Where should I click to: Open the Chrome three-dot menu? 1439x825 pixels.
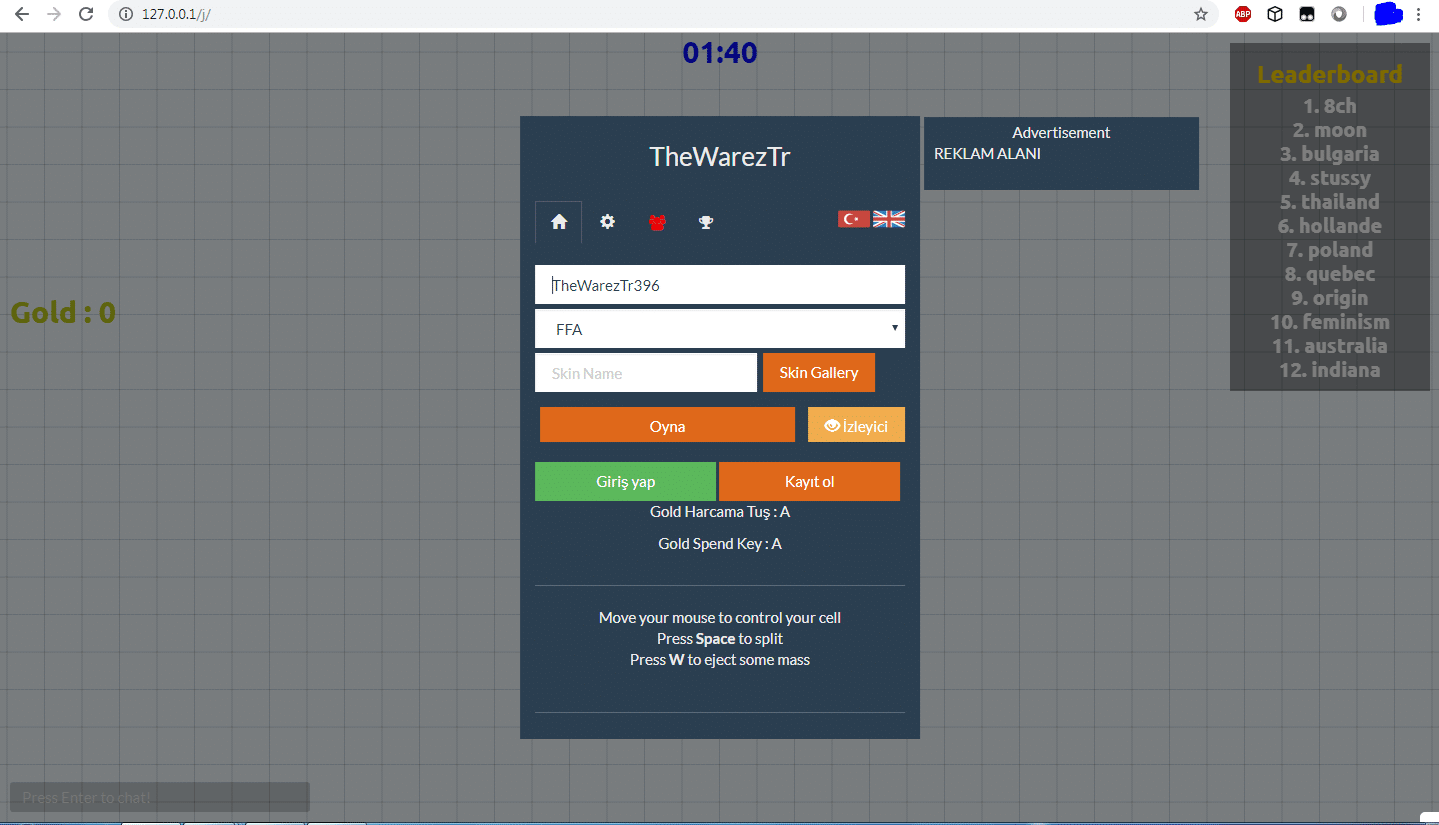1418,14
